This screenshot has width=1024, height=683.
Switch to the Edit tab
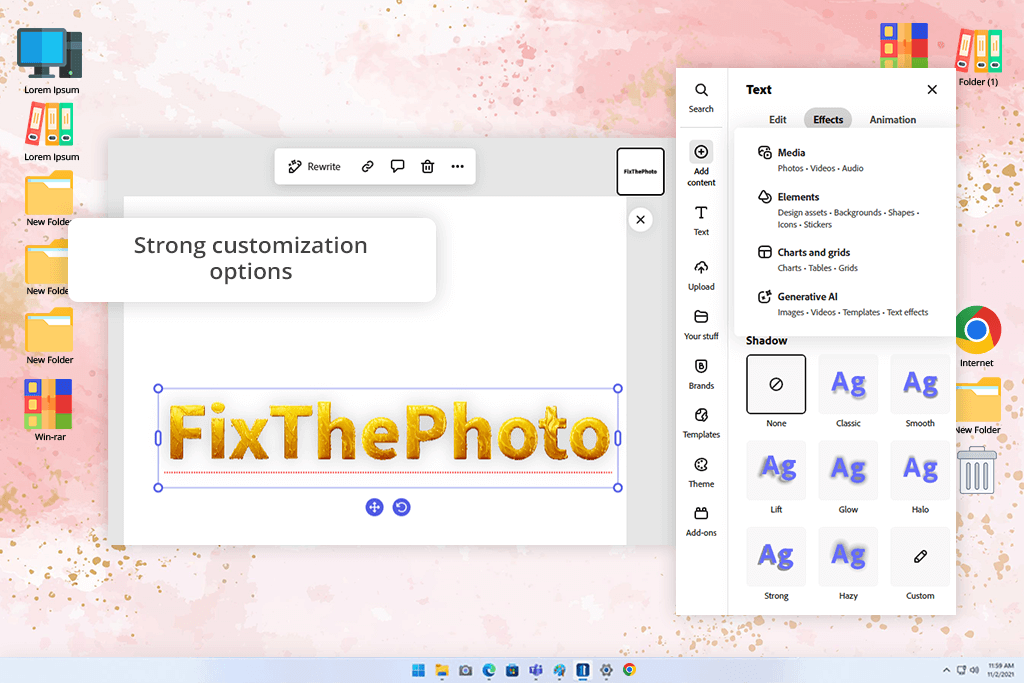click(777, 119)
